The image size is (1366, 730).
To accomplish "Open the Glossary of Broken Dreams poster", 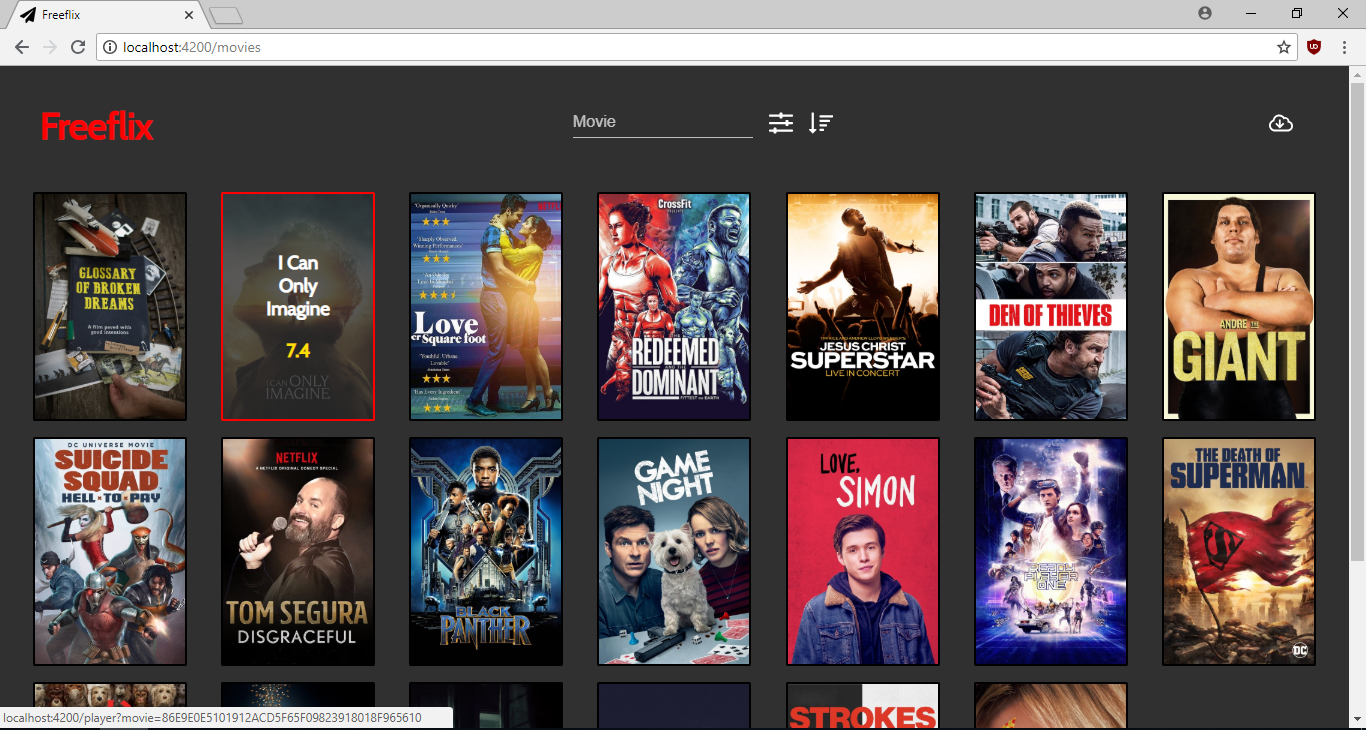I will pos(110,306).
